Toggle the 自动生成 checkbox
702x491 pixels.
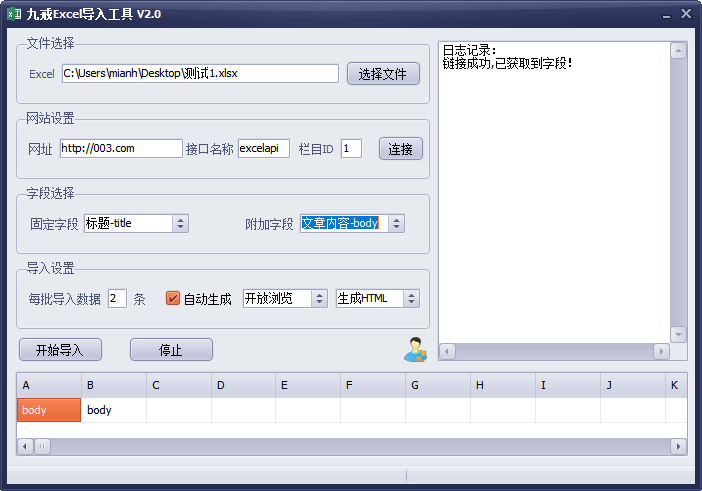(172, 298)
